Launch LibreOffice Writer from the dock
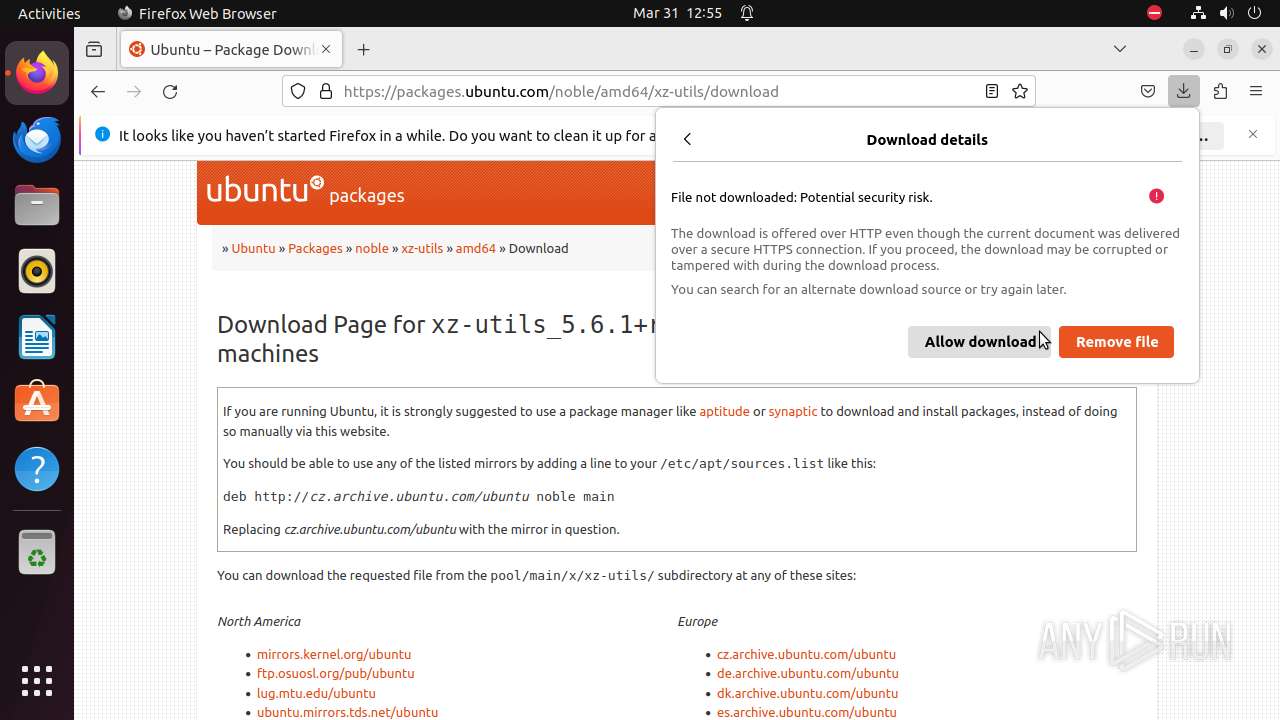This screenshot has height=720, width=1280. [x=37, y=337]
